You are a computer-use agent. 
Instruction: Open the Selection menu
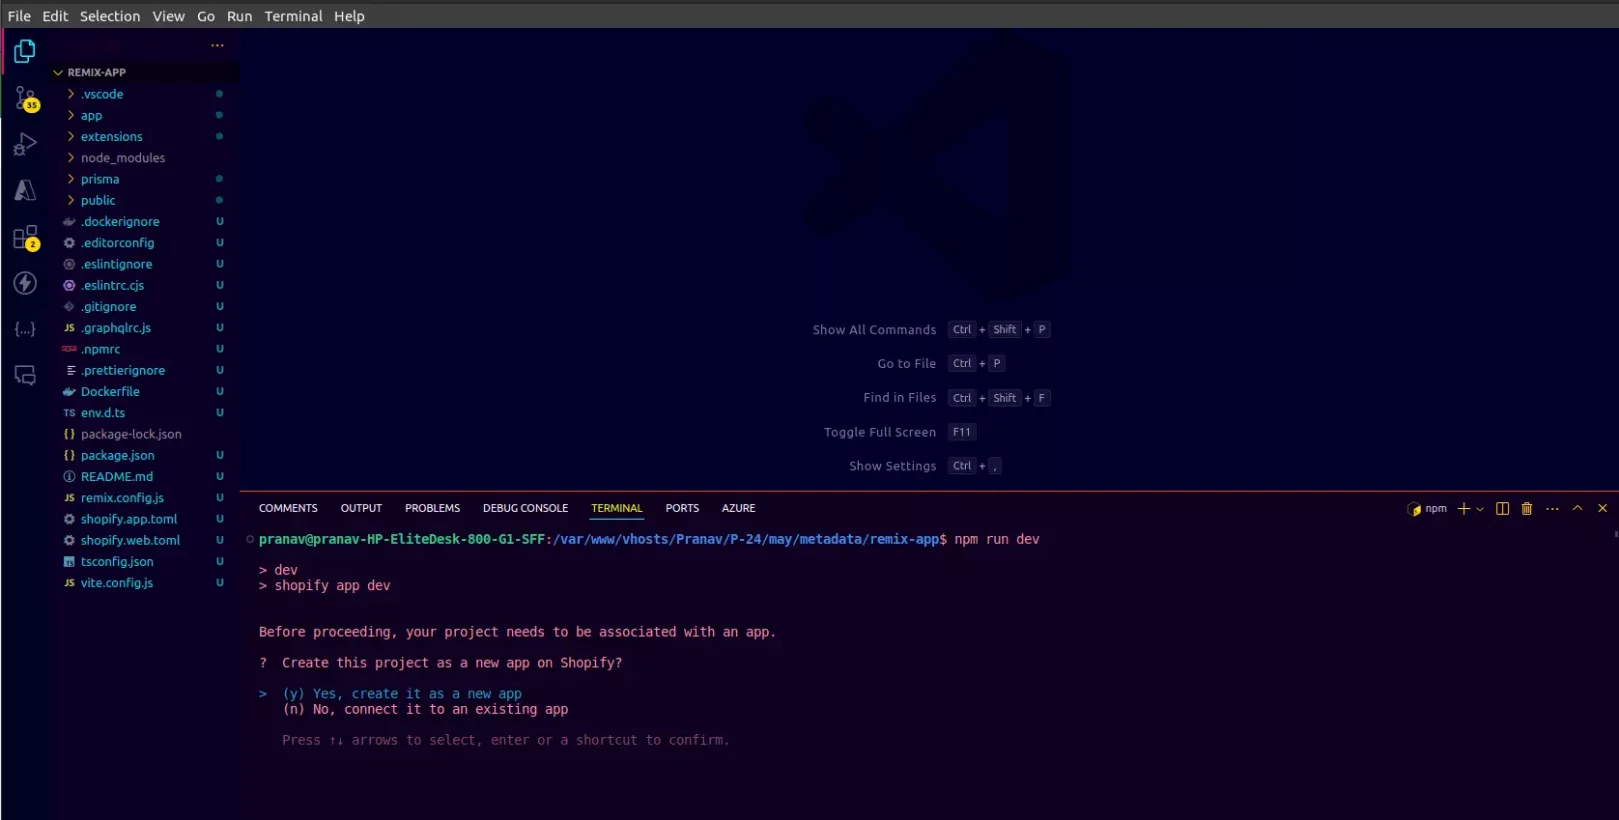click(110, 16)
